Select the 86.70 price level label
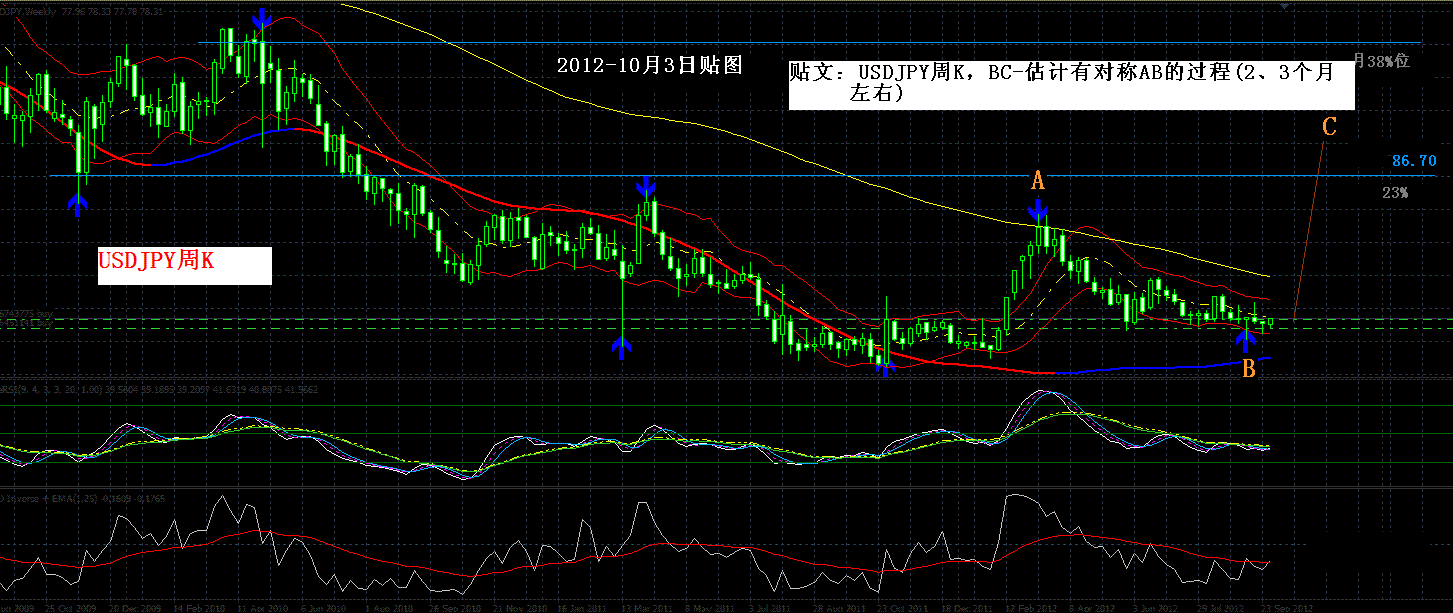The height and width of the screenshot is (613, 1453). tap(1414, 160)
